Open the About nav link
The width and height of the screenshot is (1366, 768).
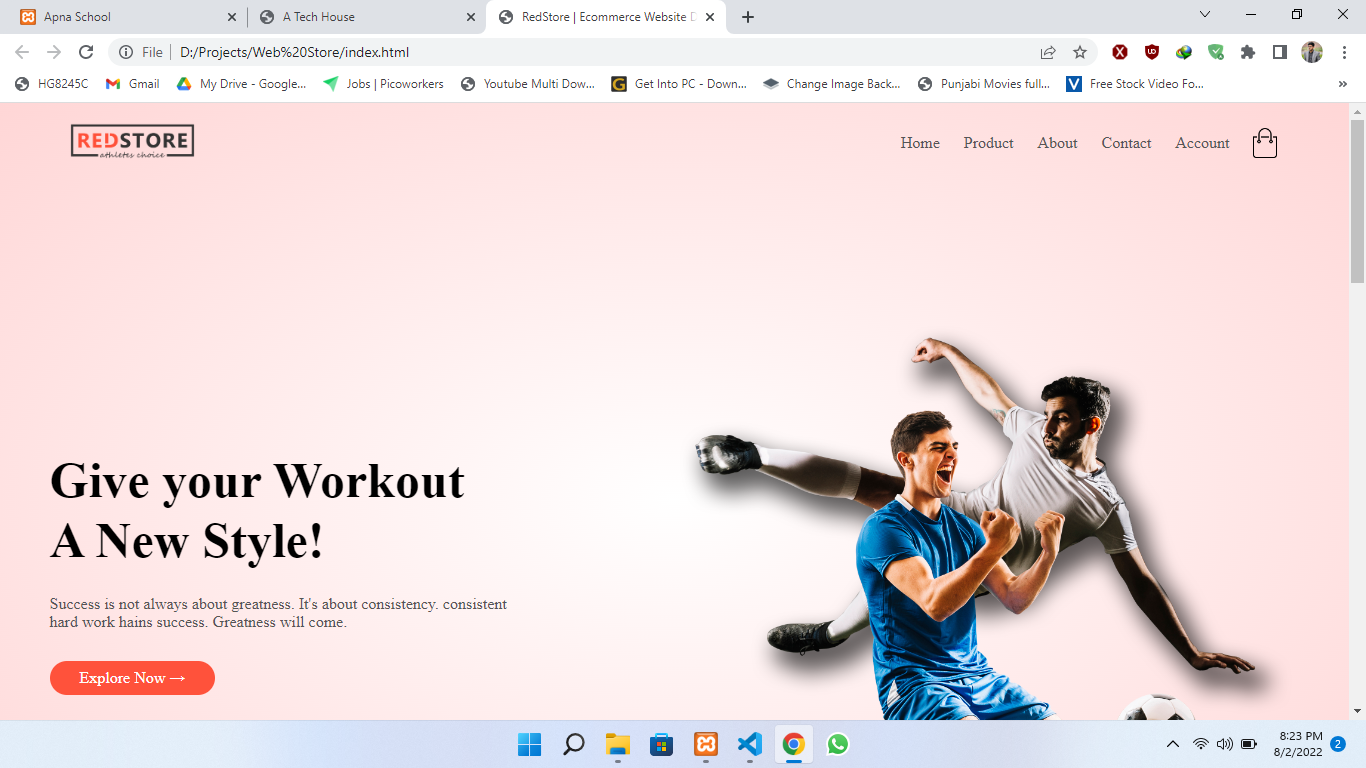tap(1057, 143)
